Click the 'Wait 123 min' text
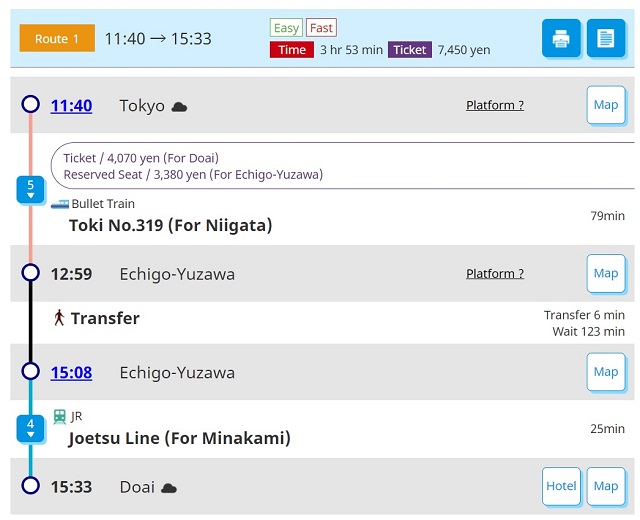This screenshot has height=520, width=640. 589,331
